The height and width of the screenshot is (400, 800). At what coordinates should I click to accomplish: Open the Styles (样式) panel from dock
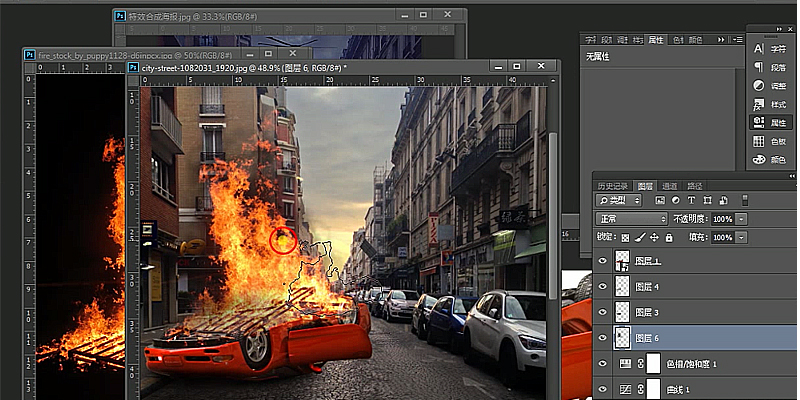pos(770,104)
